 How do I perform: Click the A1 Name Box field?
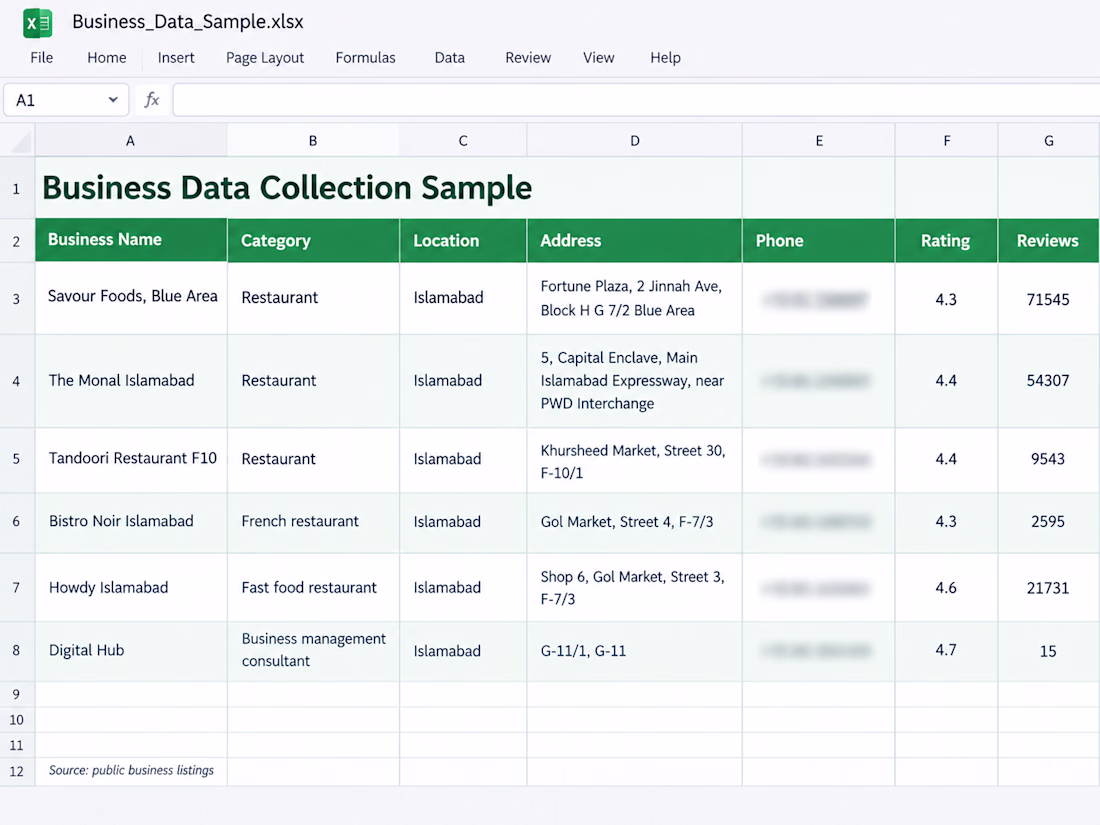point(66,100)
